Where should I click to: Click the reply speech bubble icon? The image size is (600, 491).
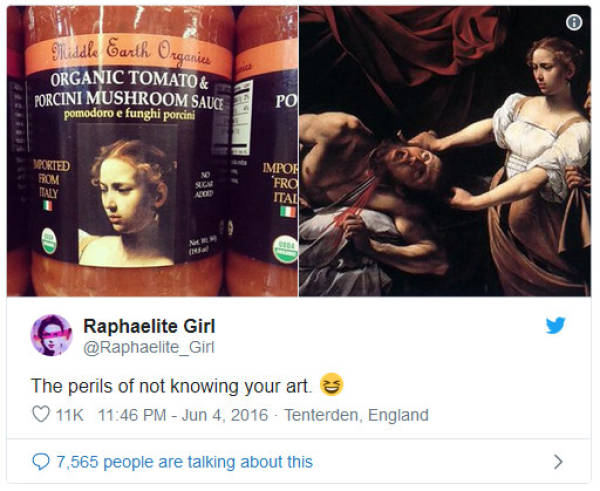coord(41,462)
